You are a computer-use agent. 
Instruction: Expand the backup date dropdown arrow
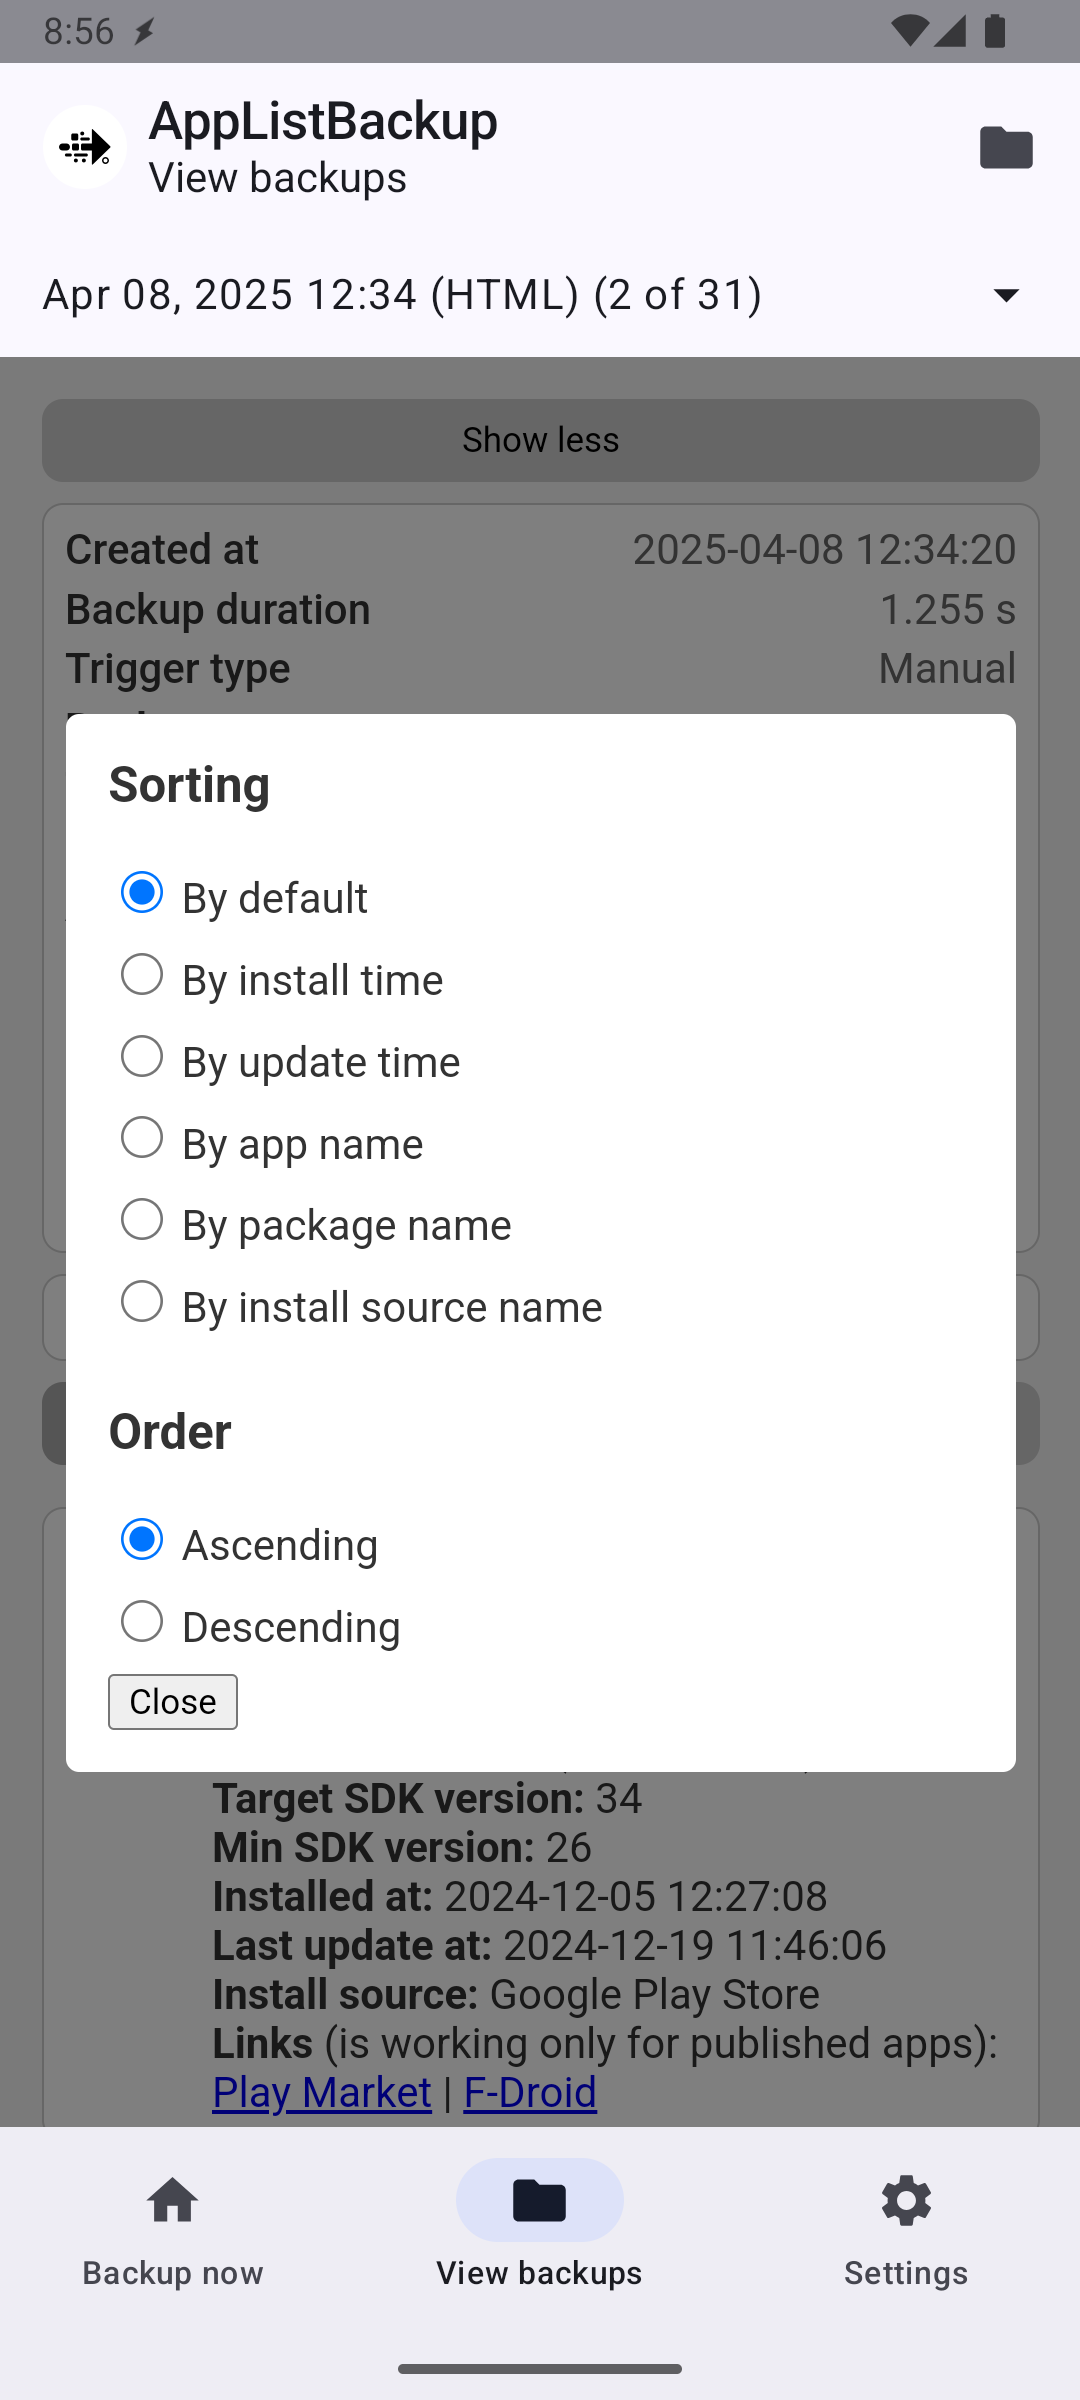(1006, 295)
